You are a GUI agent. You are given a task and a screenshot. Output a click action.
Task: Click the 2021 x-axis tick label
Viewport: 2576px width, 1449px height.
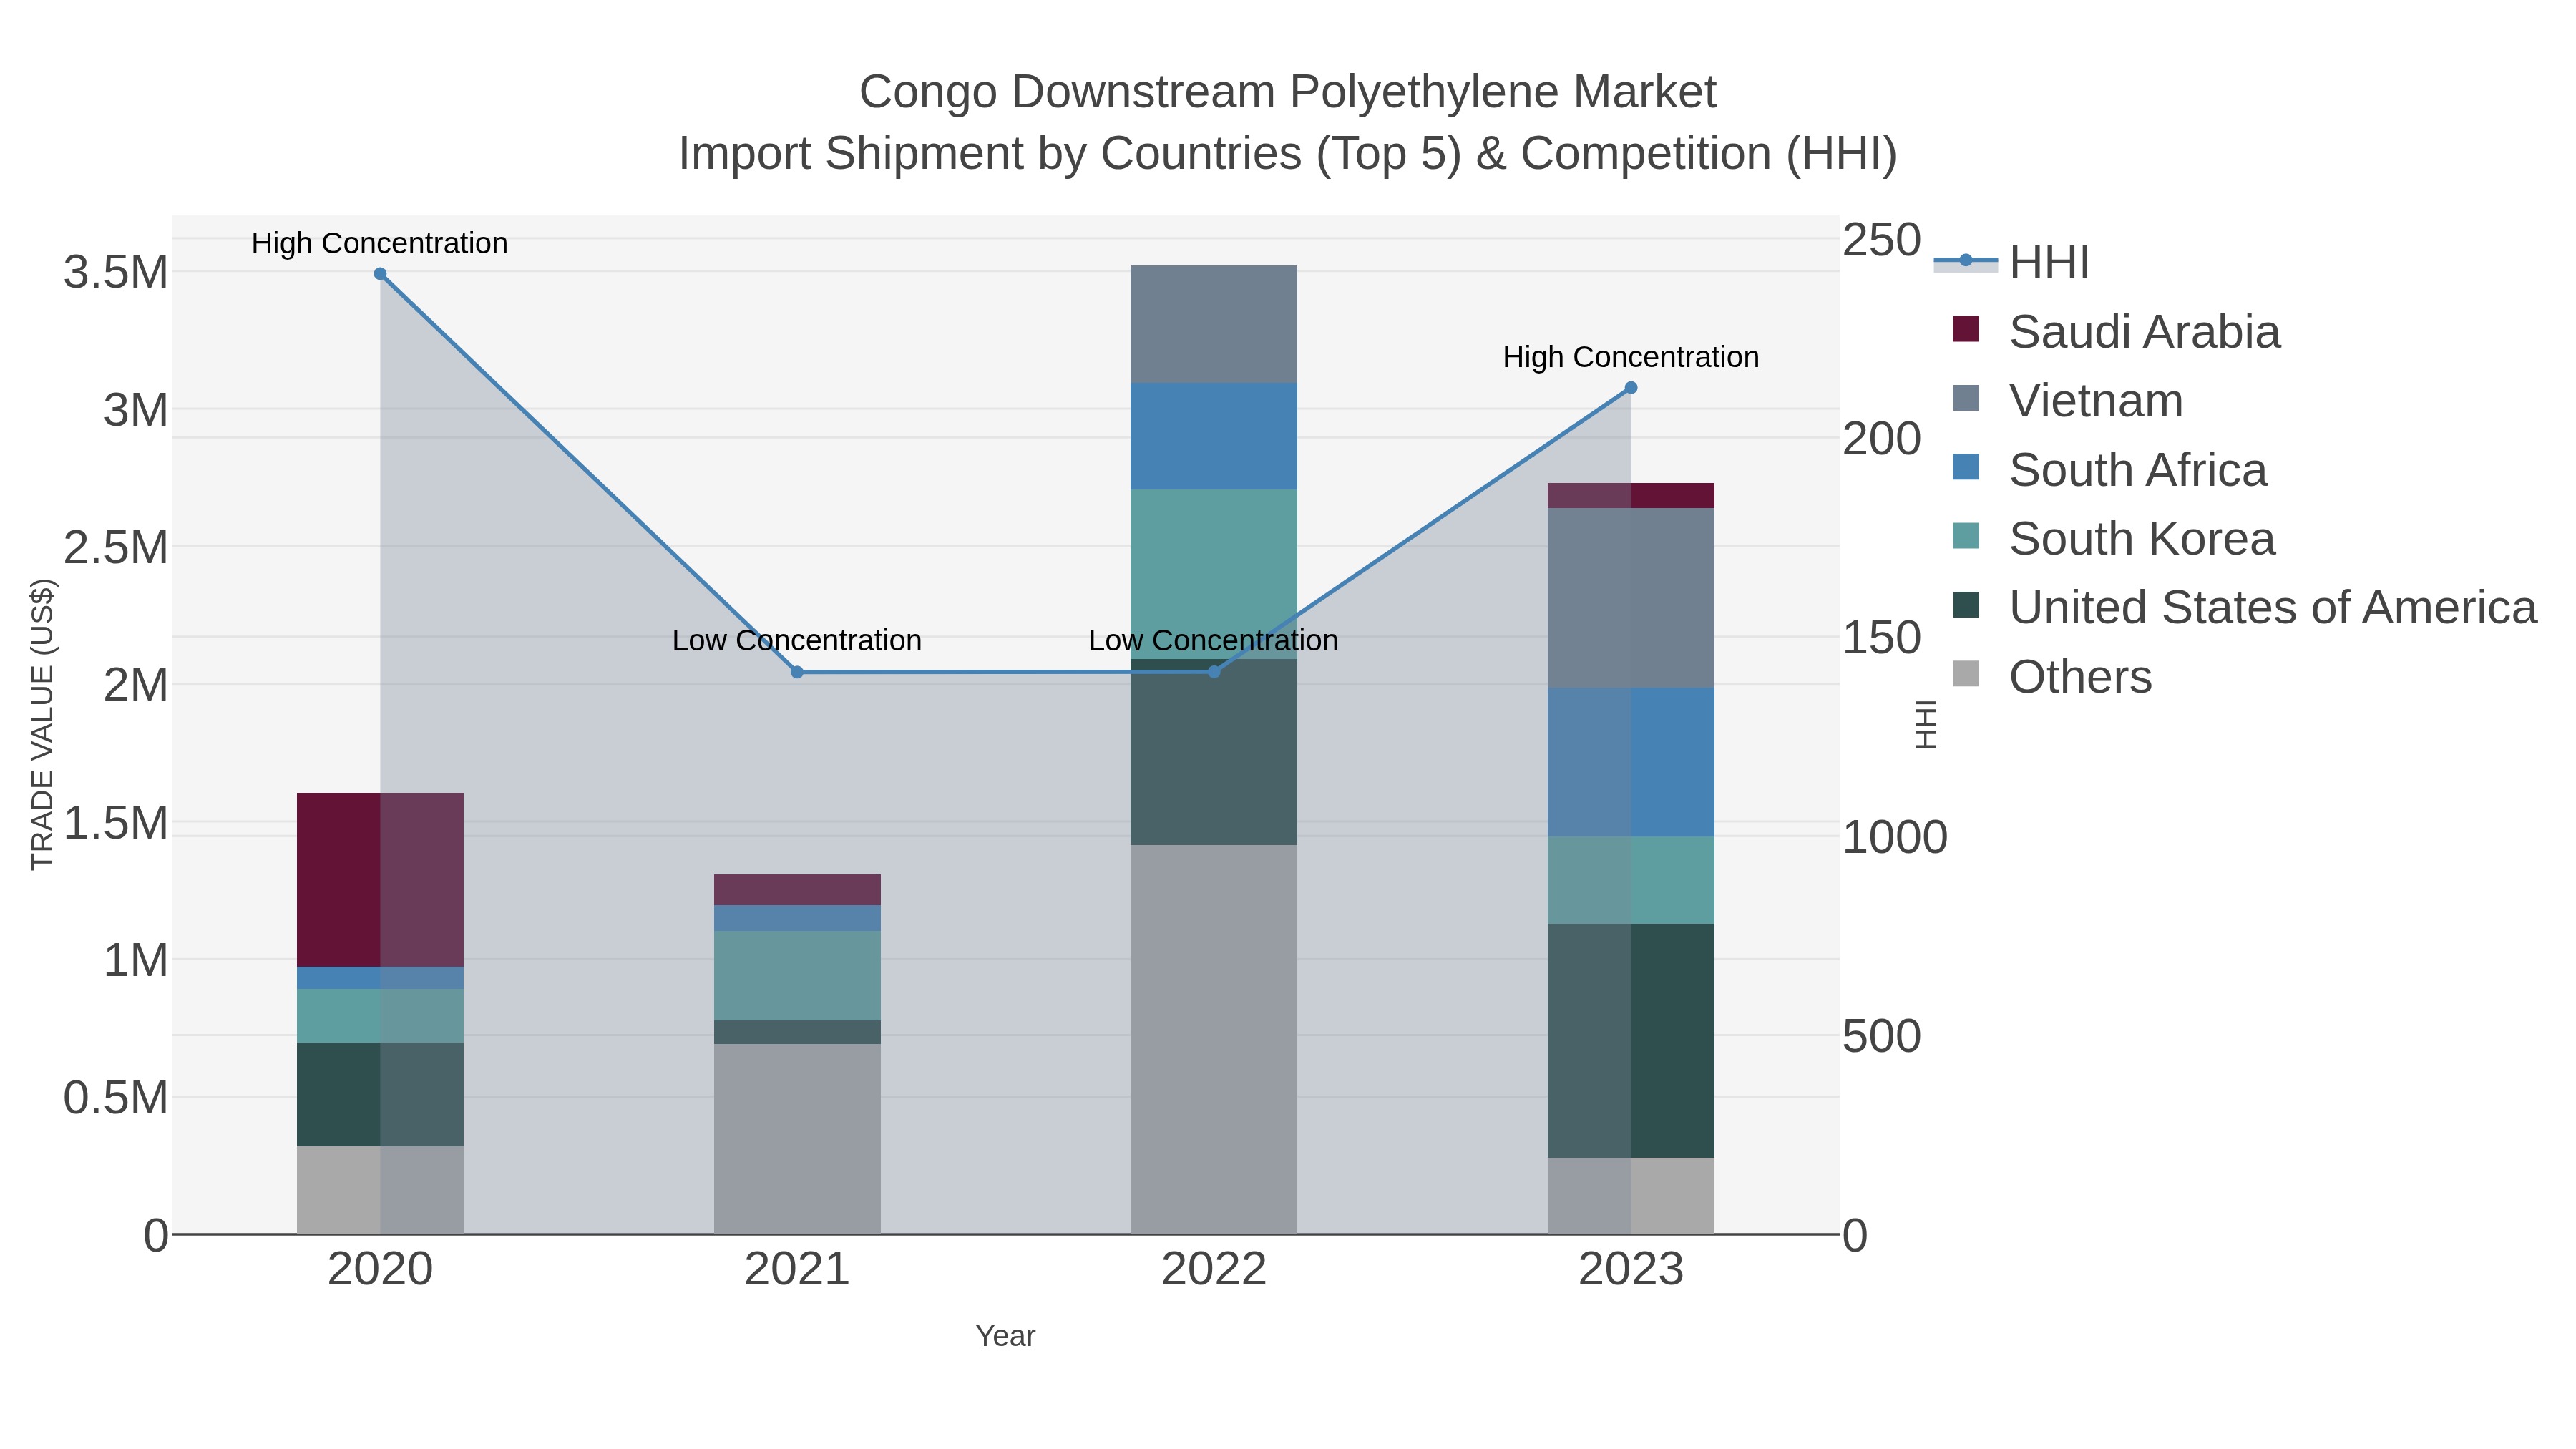[797, 1269]
